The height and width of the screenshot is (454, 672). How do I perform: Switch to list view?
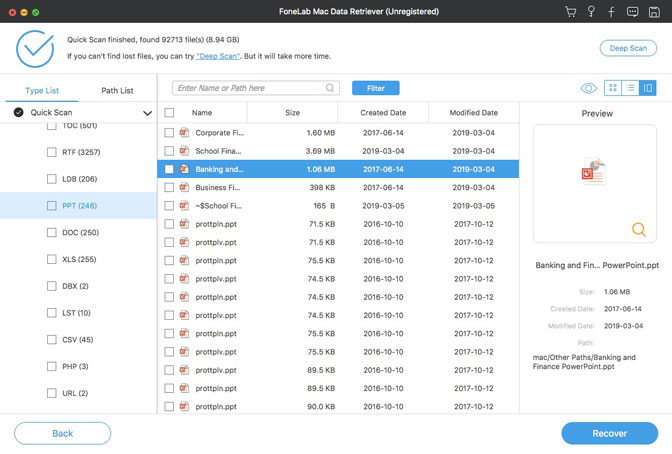click(x=630, y=88)
